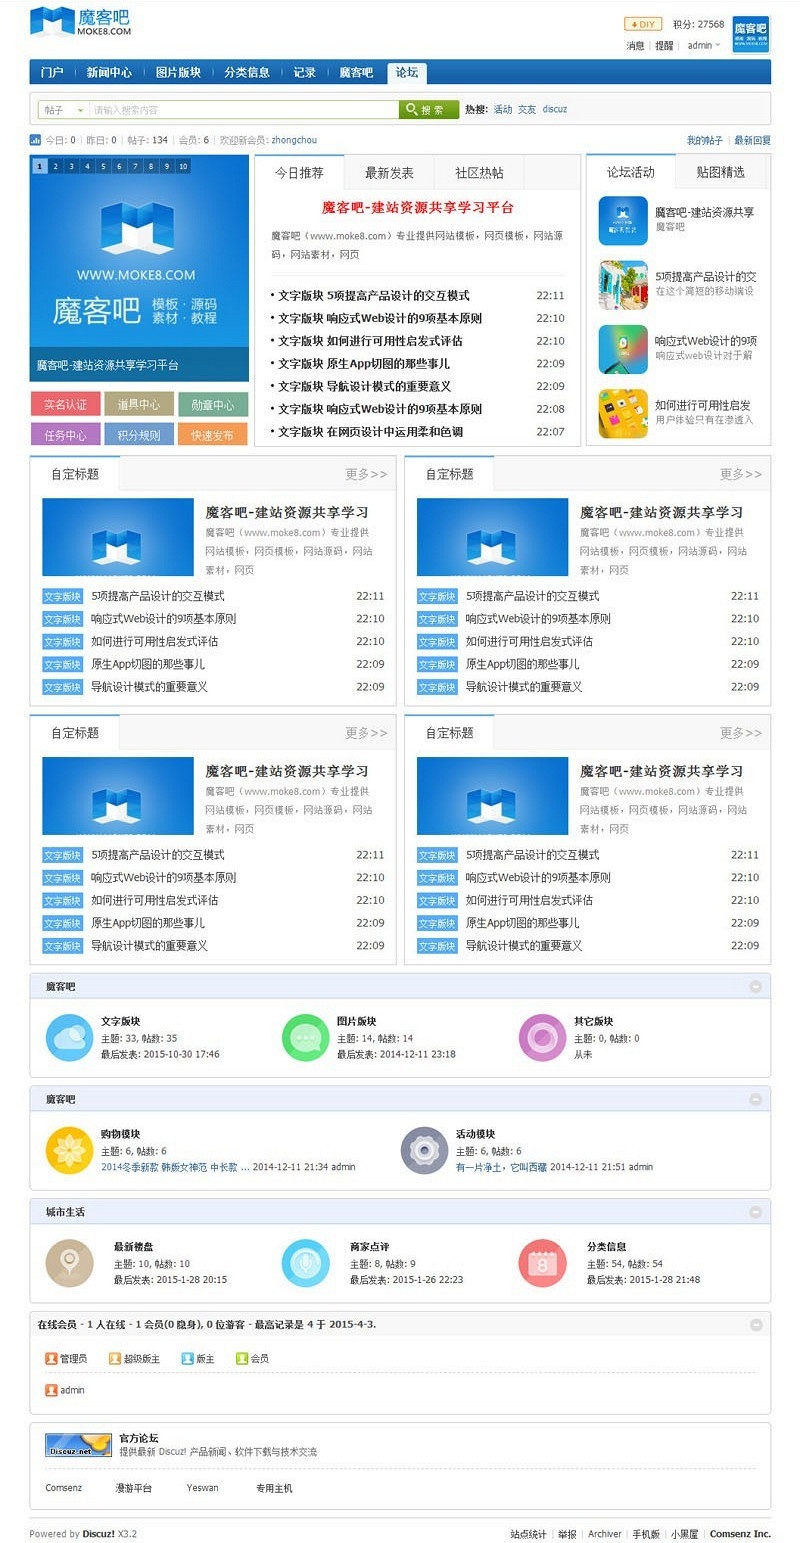Click the 会员 user group icon
This screenshot has width=800, height=1543.
click(241, 1358)
